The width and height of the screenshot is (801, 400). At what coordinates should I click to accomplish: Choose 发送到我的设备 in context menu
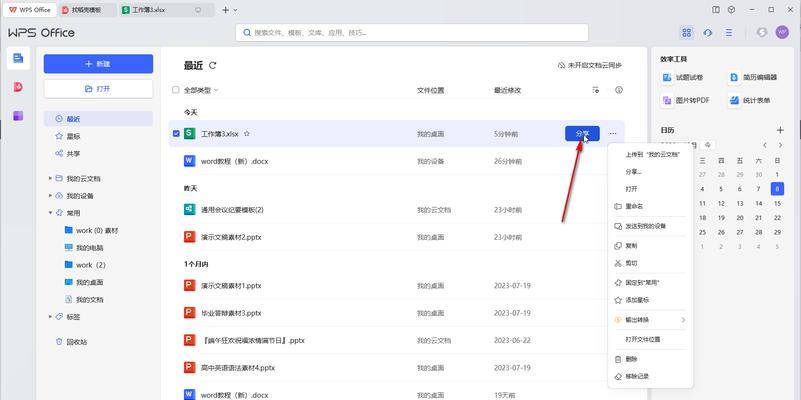[650, 226]
